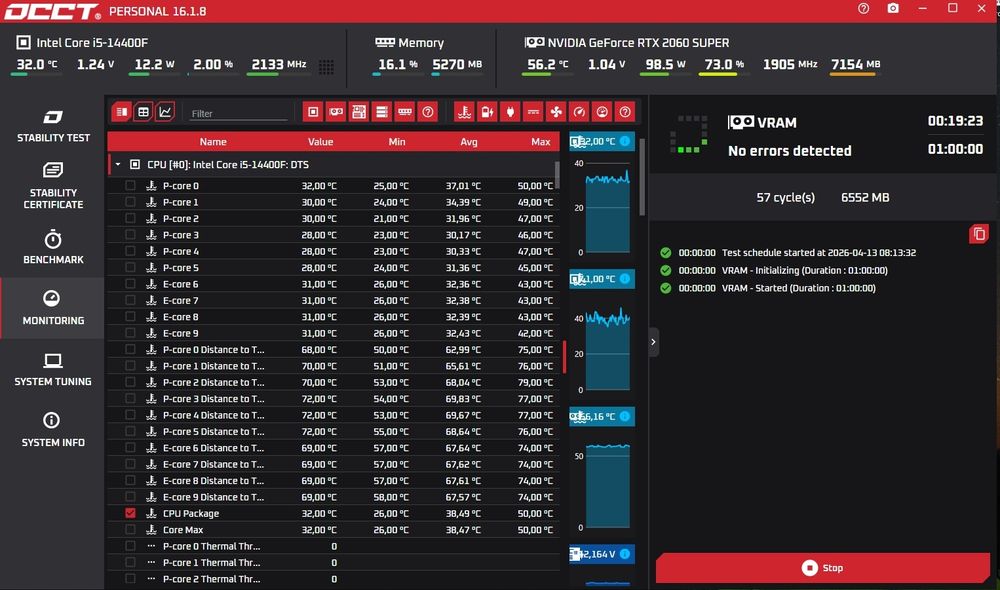Expand the side panel chevron arrow
This screenshot has width=1000, height=590.
[653, 342]
